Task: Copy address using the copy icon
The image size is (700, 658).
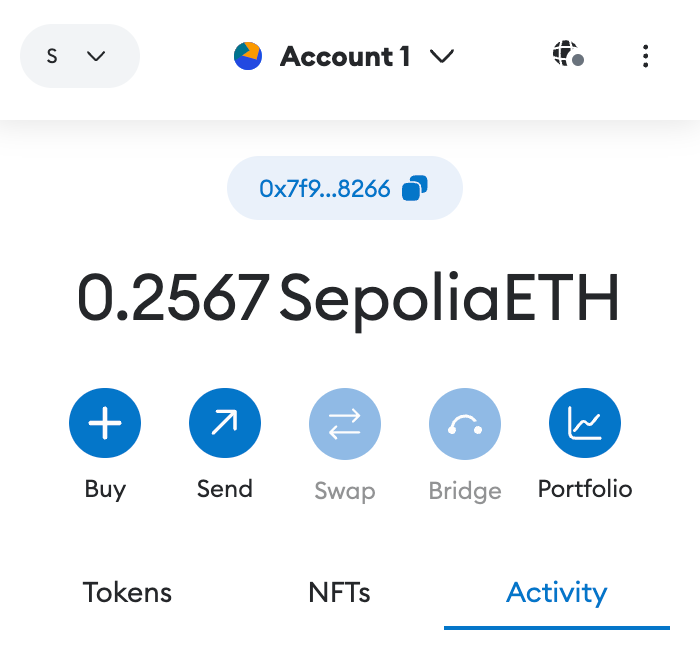Action: [x=415, y=188]
